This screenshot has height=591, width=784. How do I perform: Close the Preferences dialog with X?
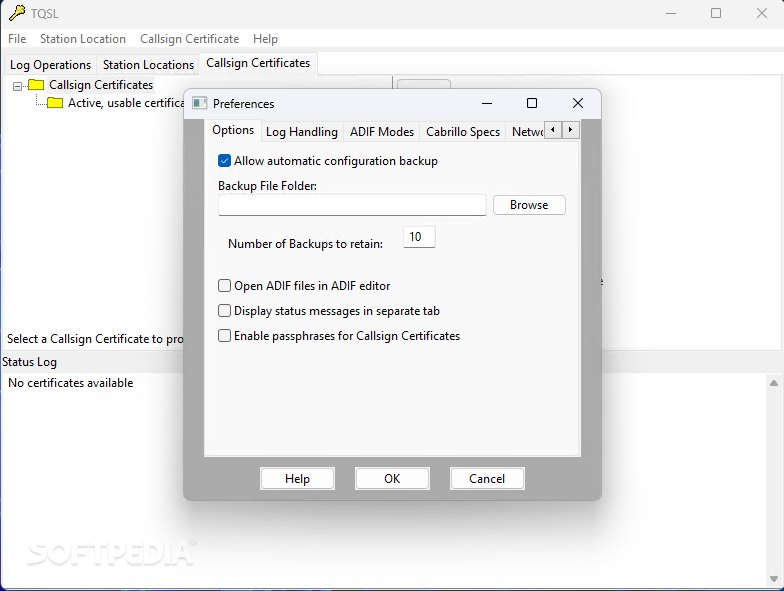[578, 103]
